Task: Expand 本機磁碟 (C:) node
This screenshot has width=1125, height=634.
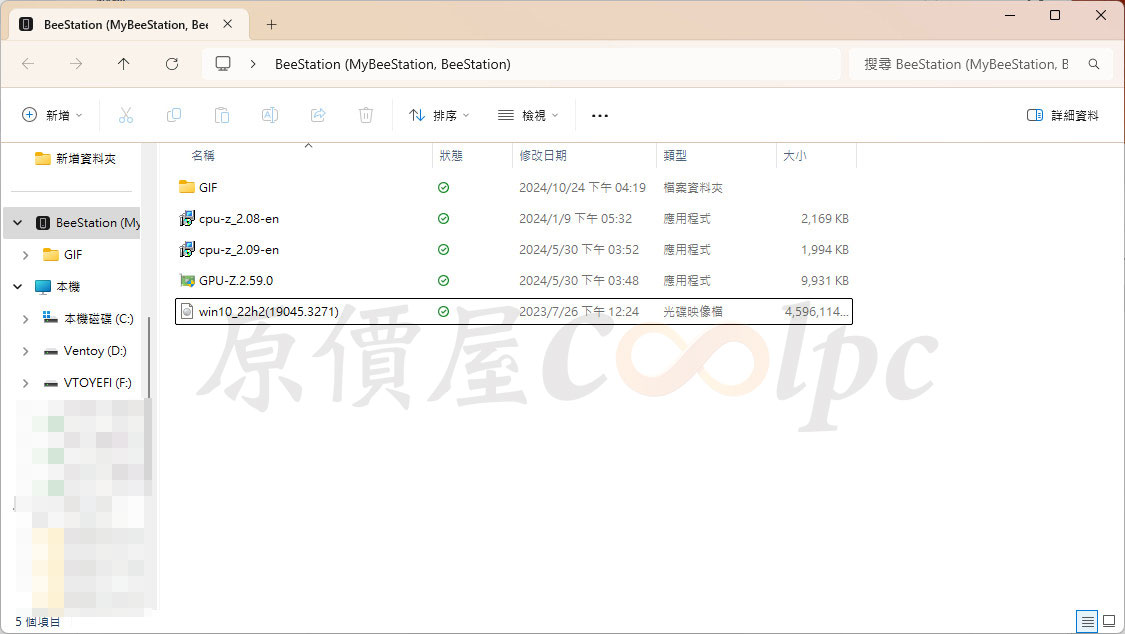Action: point(26,318)
